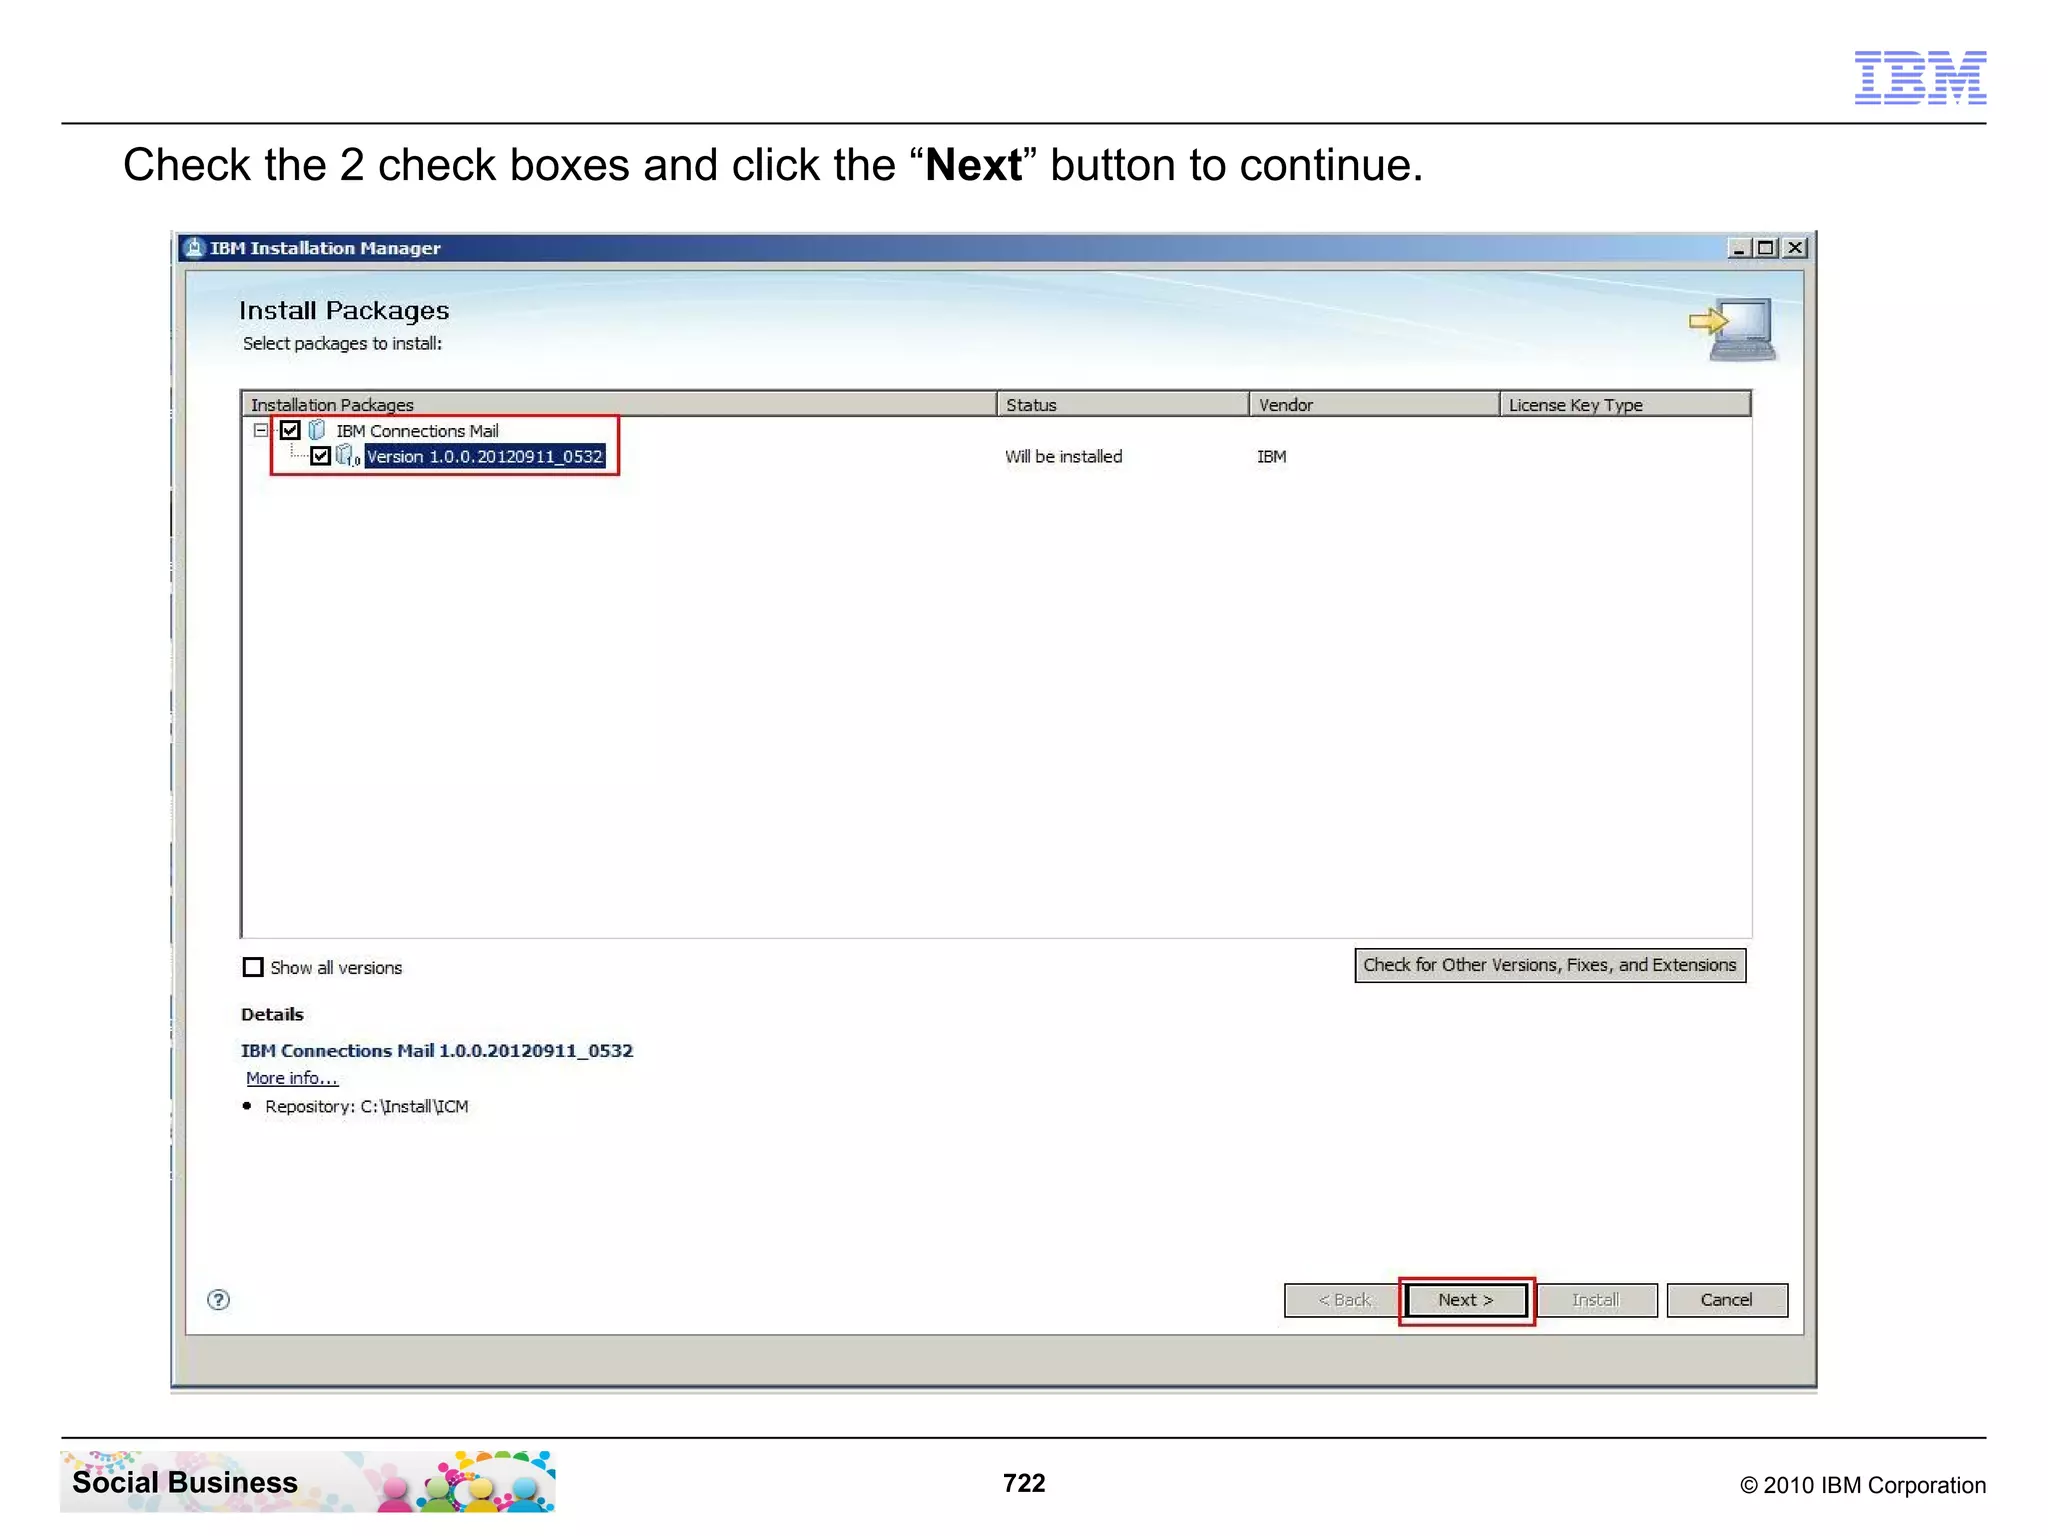Click the License Key Type column header

point(1625,404)
